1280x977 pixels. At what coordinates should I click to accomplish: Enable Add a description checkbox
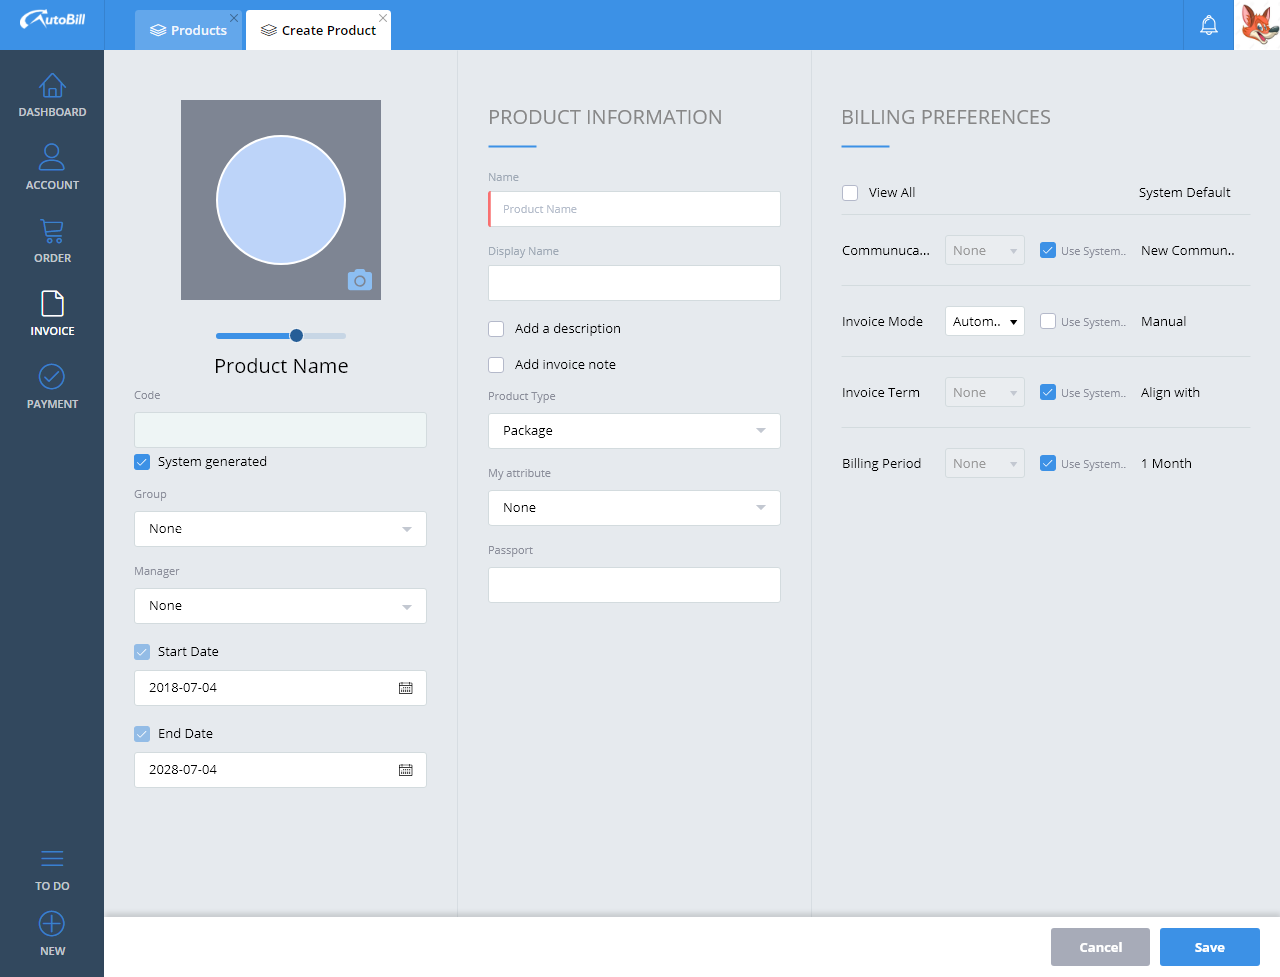496,329
